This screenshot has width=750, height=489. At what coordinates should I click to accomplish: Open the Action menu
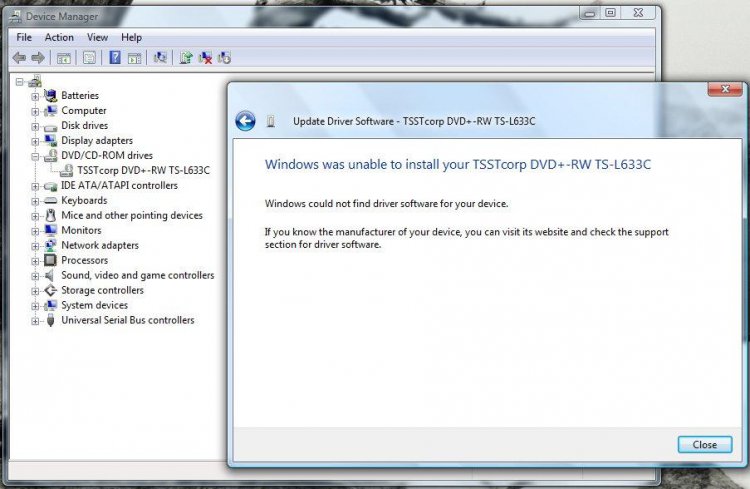(59, 37)
